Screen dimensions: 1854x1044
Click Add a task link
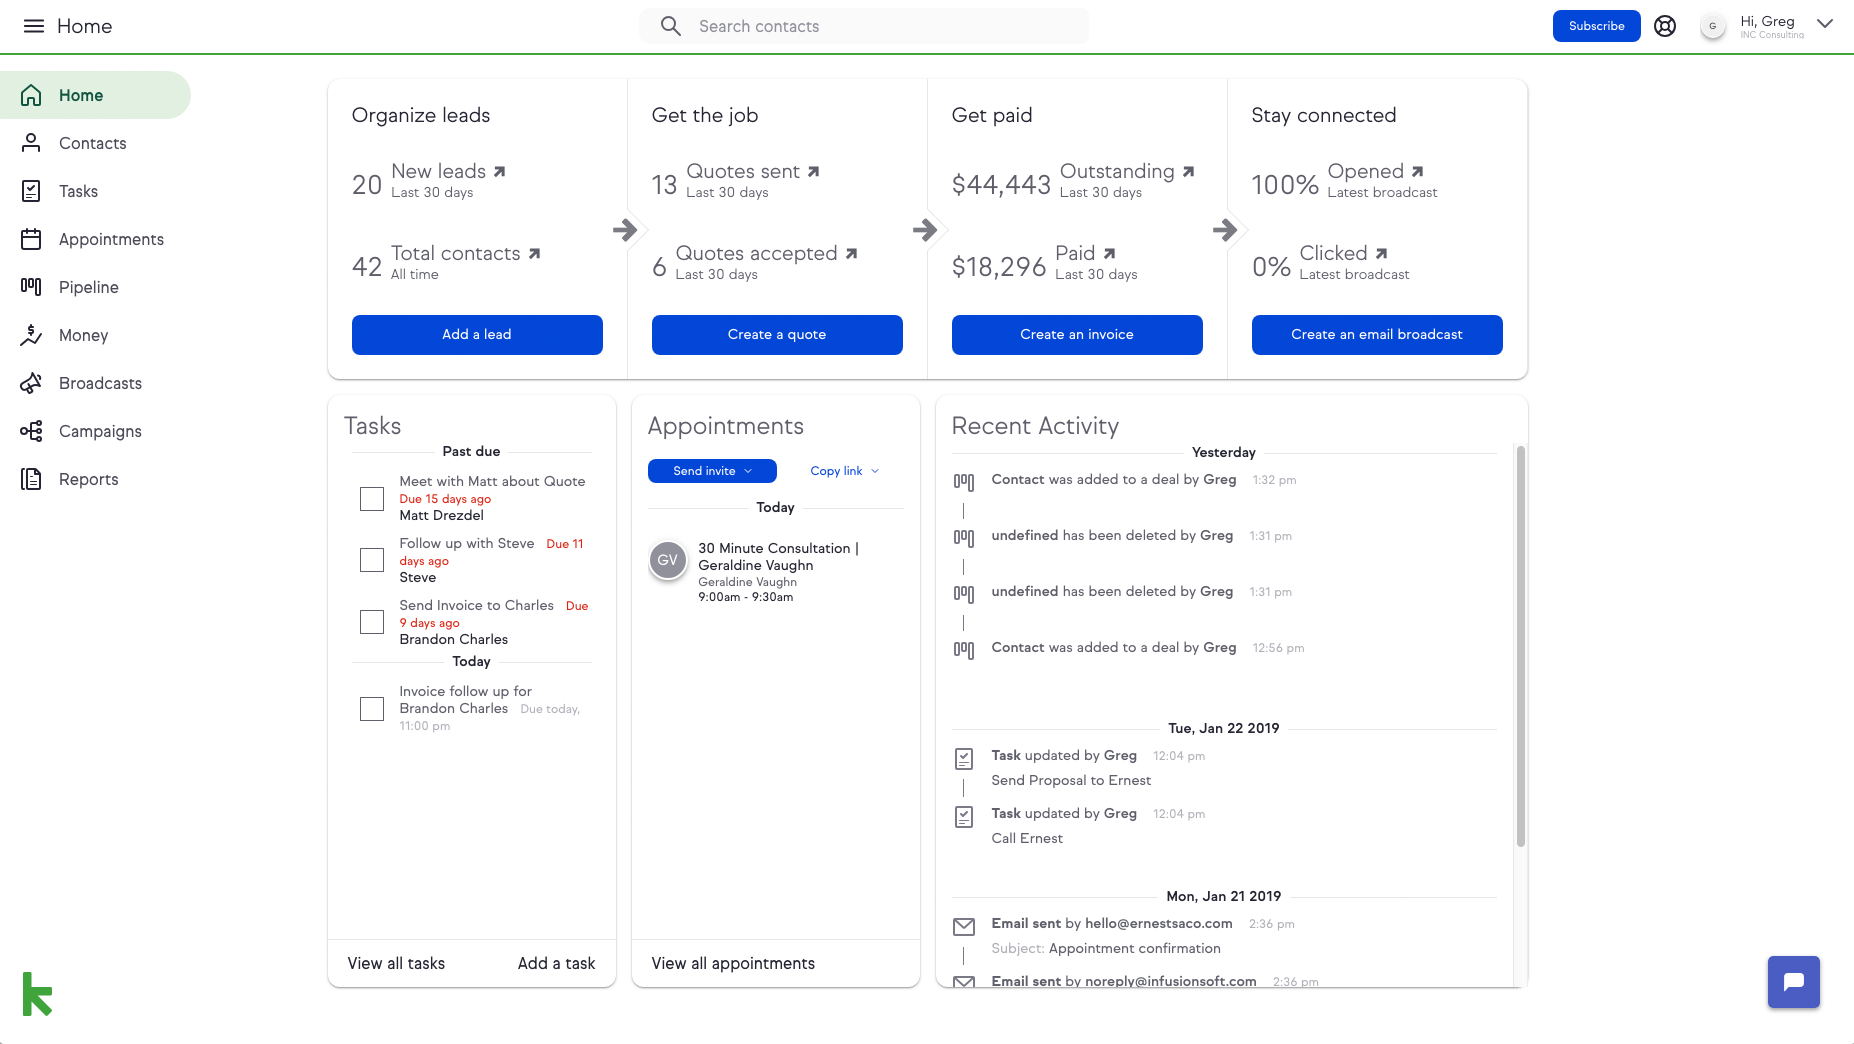[x=556, y=963]
